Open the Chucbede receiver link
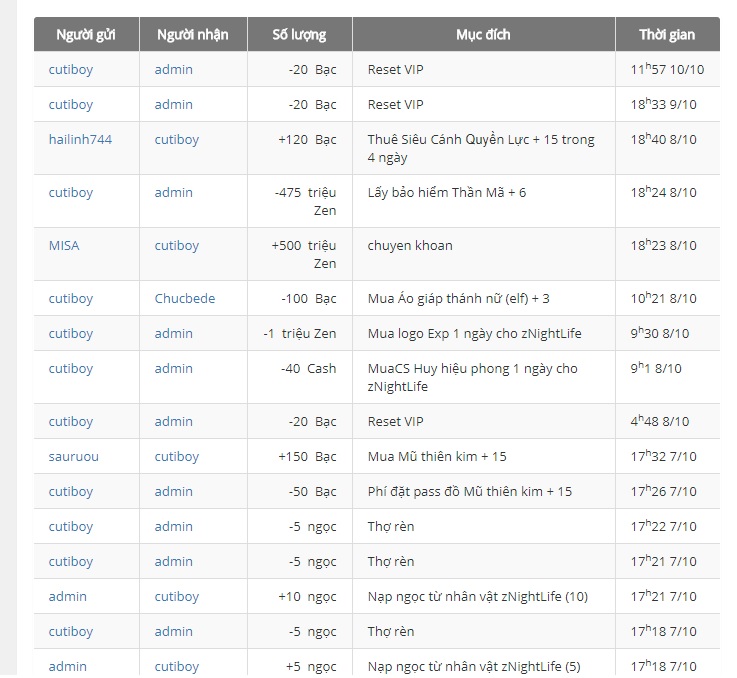The width and height of the screenshot is (737, 678). point(184,299)
